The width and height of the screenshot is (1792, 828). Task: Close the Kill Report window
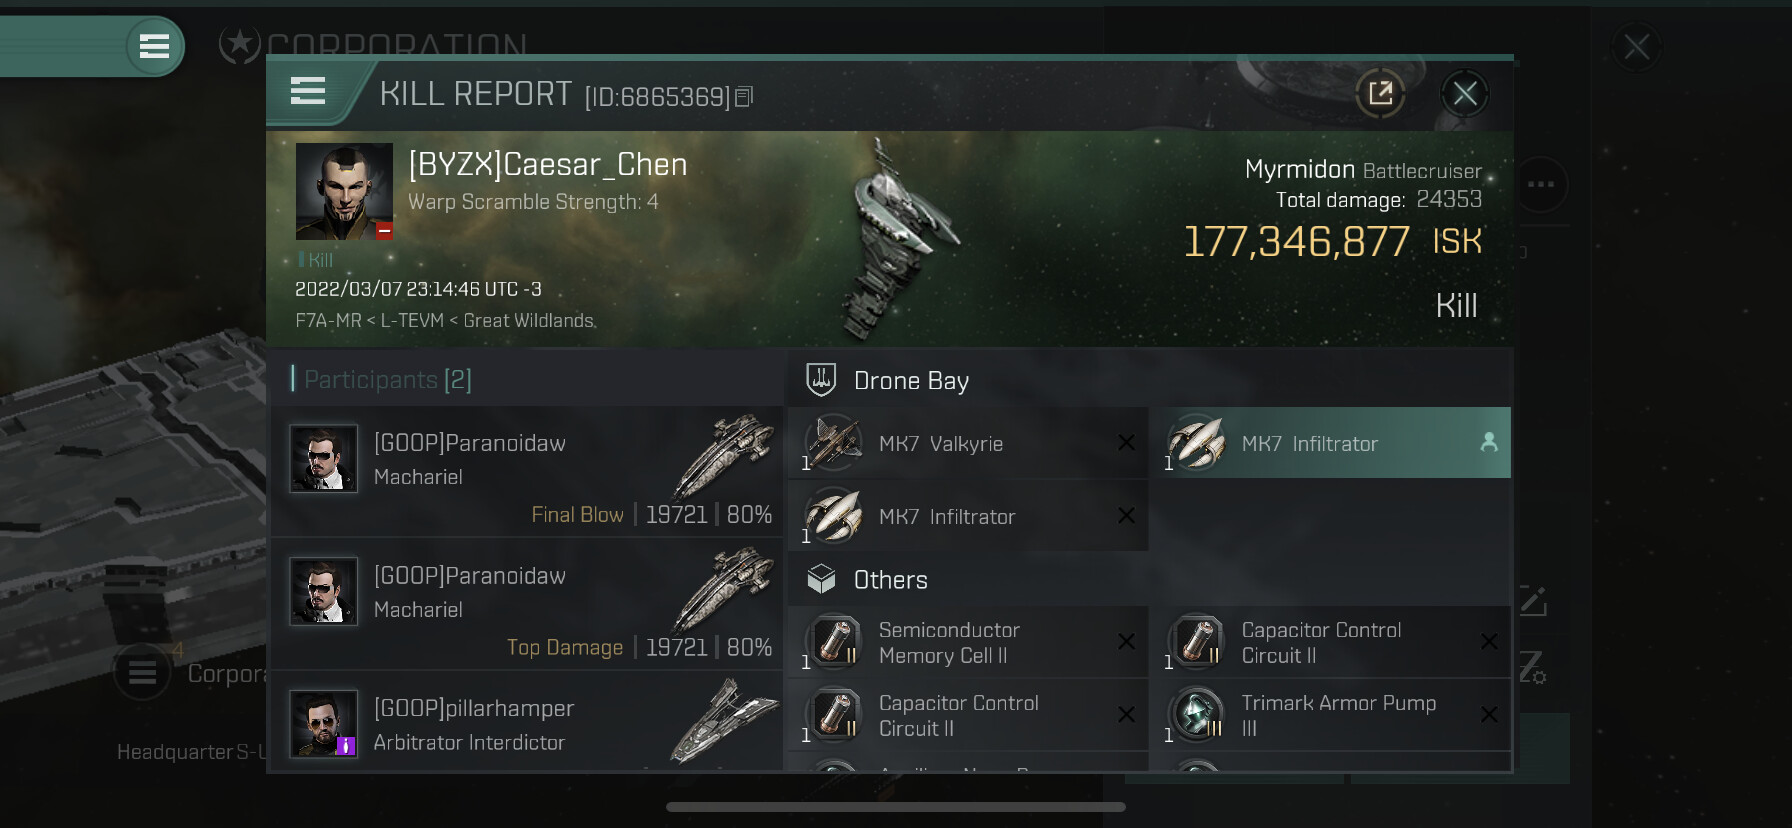coord(1465,94)
